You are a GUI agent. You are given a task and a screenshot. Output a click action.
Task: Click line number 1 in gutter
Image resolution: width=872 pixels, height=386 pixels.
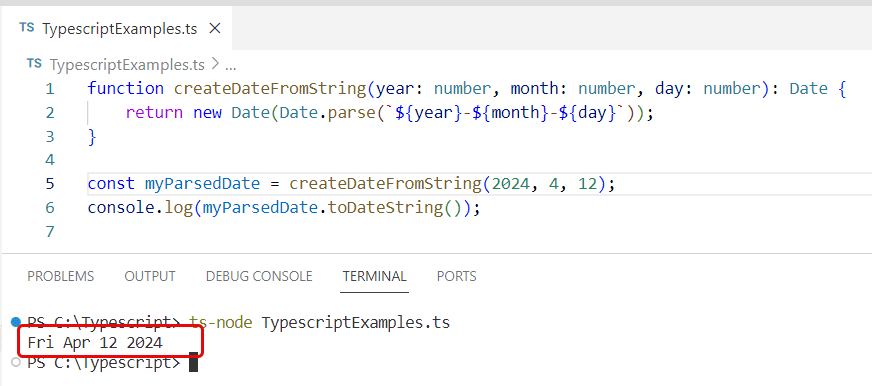pos(50,89)
